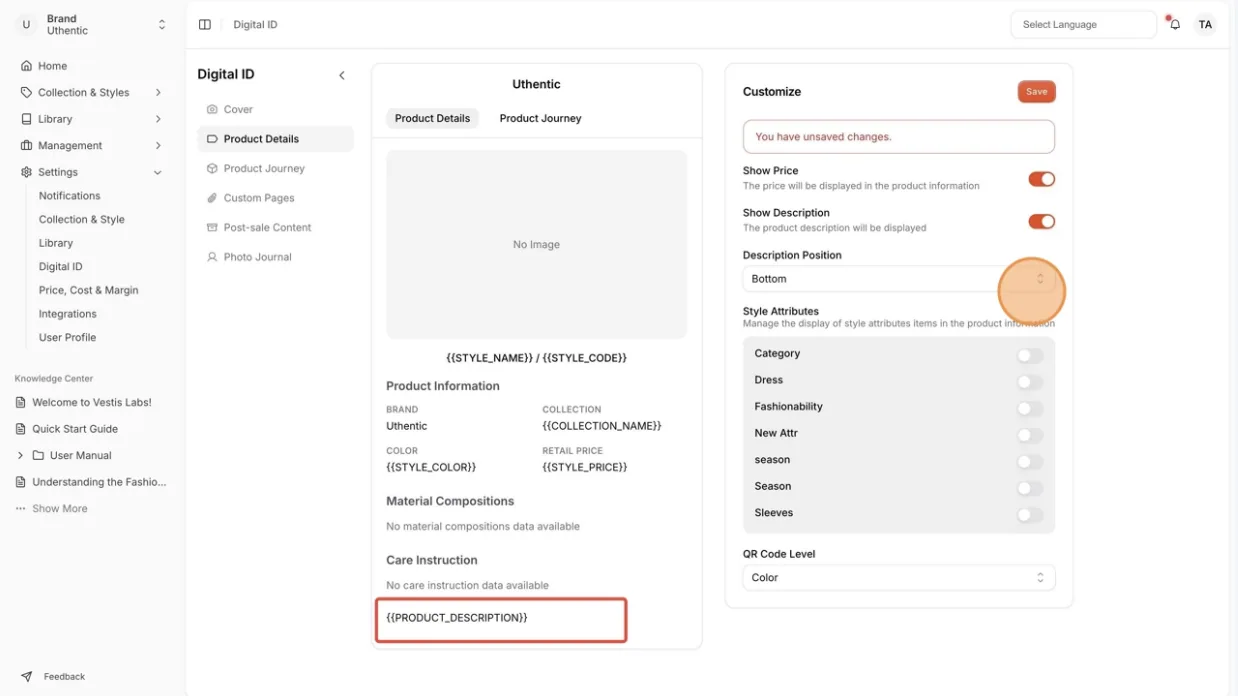Click the U brand logo badge

point(26,25)
